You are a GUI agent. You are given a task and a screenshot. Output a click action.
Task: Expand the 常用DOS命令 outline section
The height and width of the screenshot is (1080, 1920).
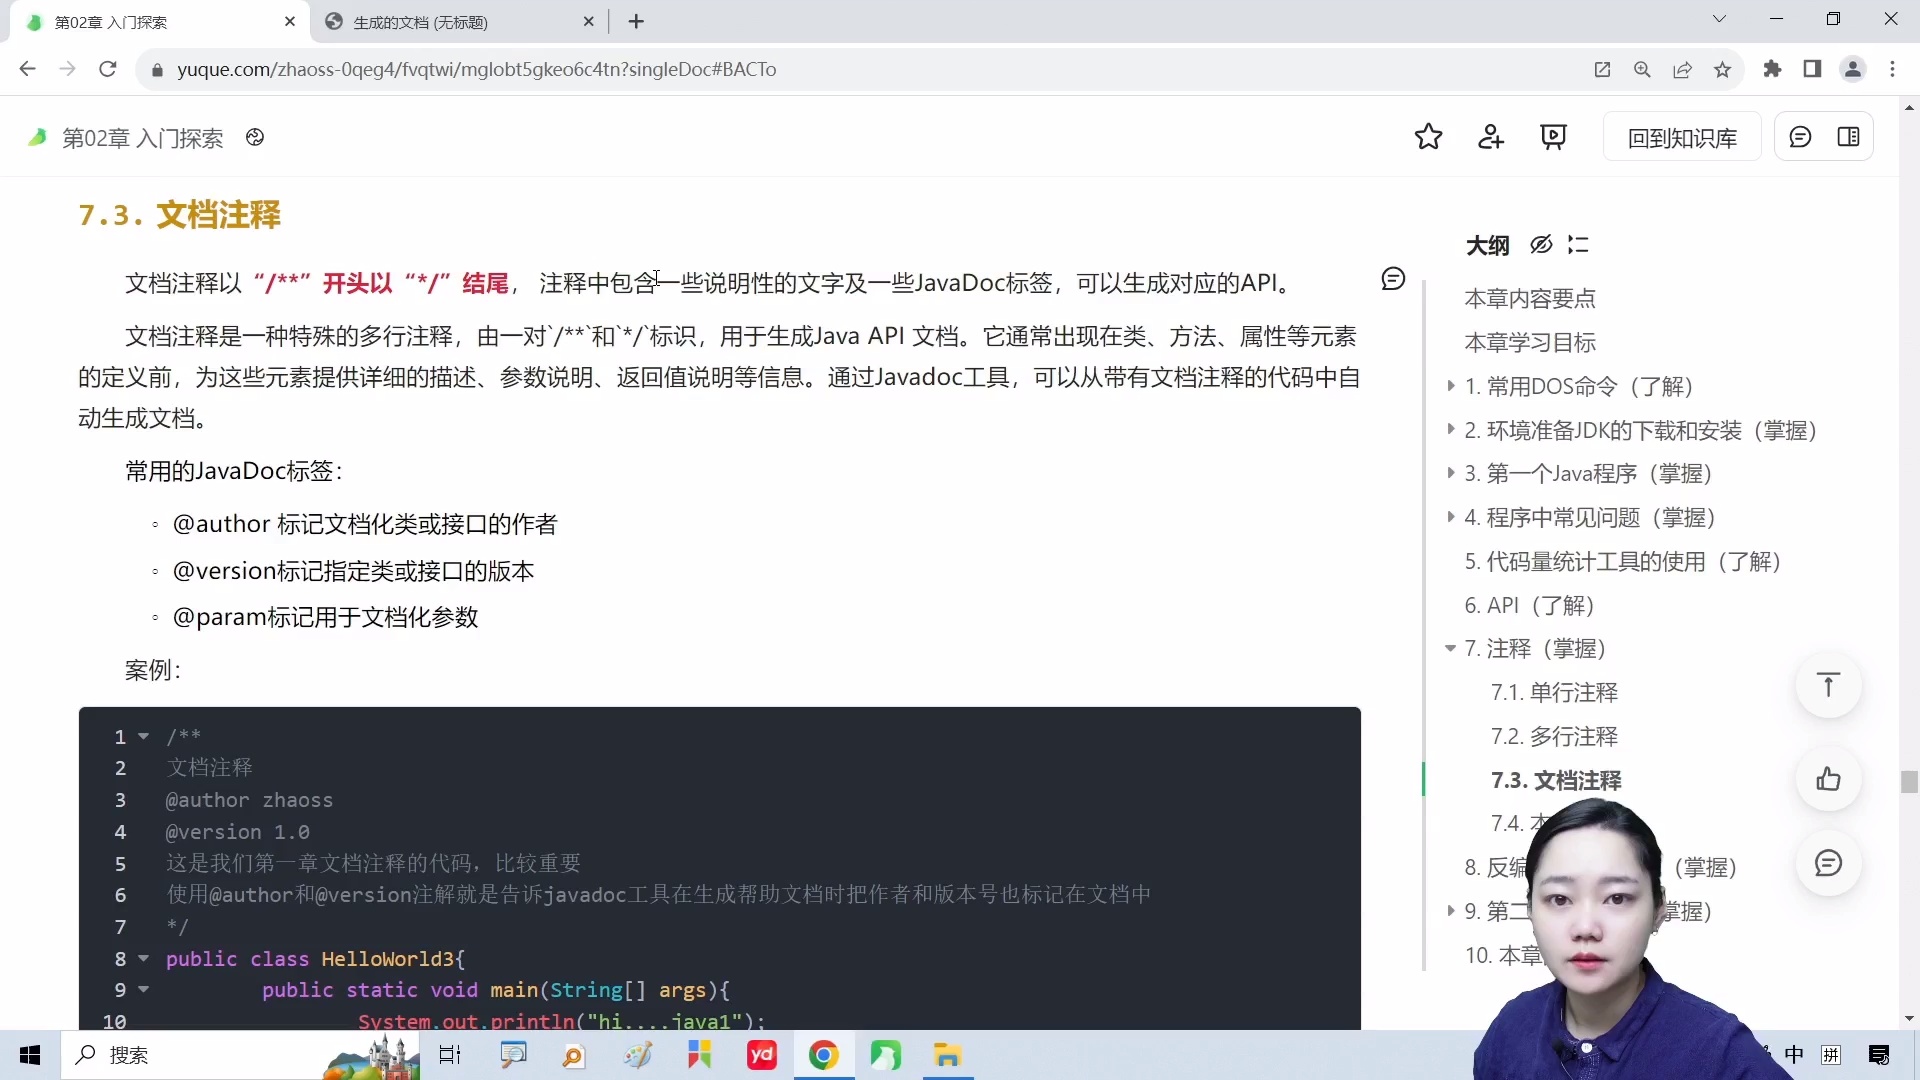tap(1451, 387)
